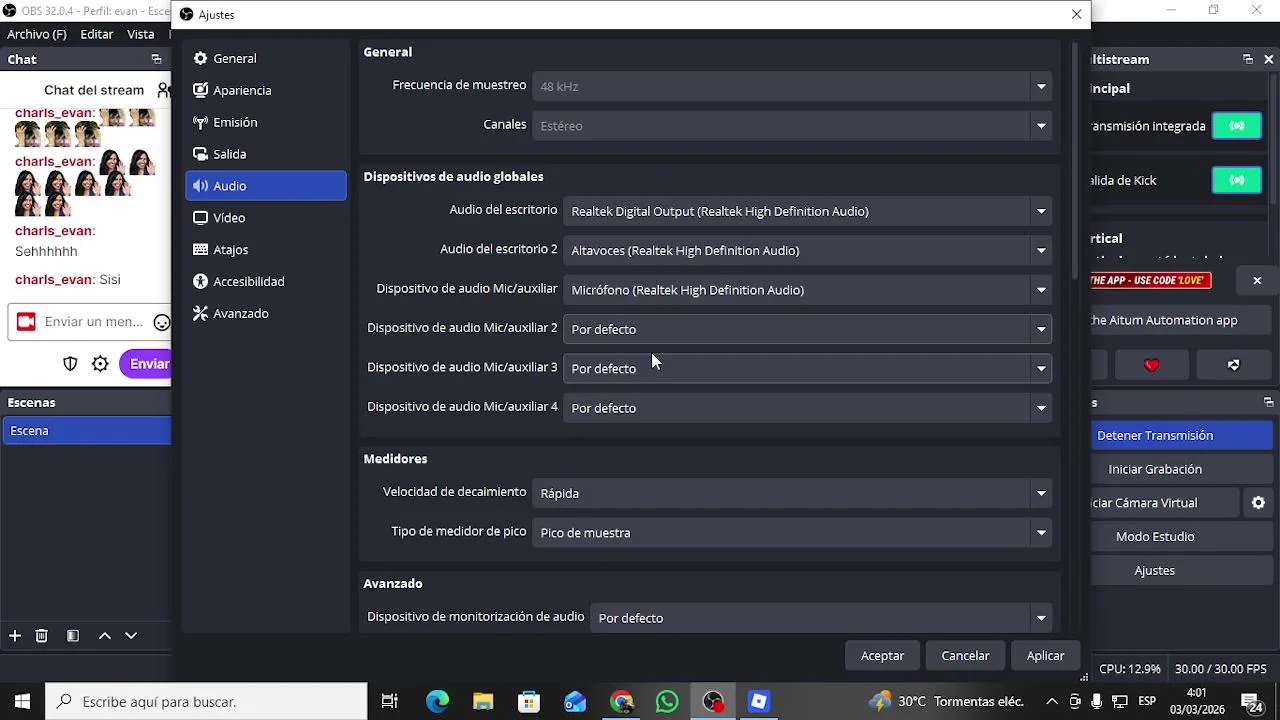The height and width of the screenshot is (720, 1280).
Task: Click the Ajustes dialog vertical scrollbar
Action: pos(1075,160)
